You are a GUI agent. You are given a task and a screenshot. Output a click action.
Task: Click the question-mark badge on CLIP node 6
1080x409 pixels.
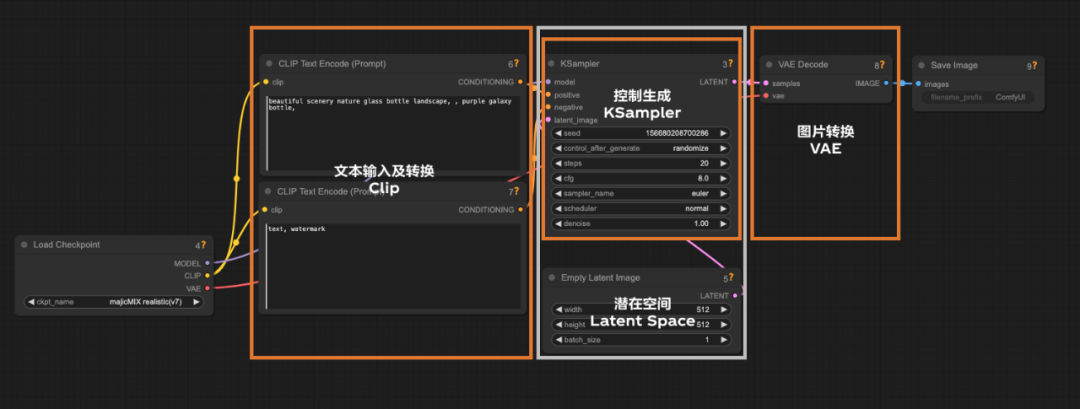(x=516, y=63)
